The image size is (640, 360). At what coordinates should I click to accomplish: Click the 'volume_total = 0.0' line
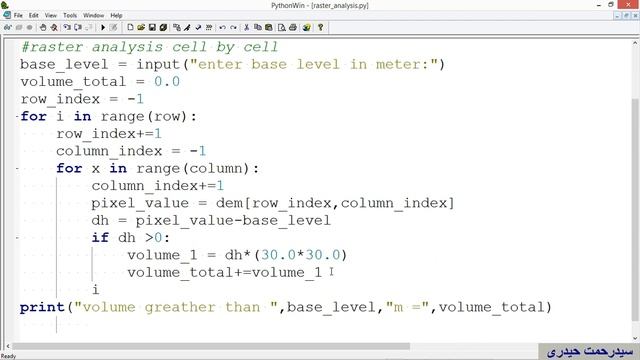(100, 82)
